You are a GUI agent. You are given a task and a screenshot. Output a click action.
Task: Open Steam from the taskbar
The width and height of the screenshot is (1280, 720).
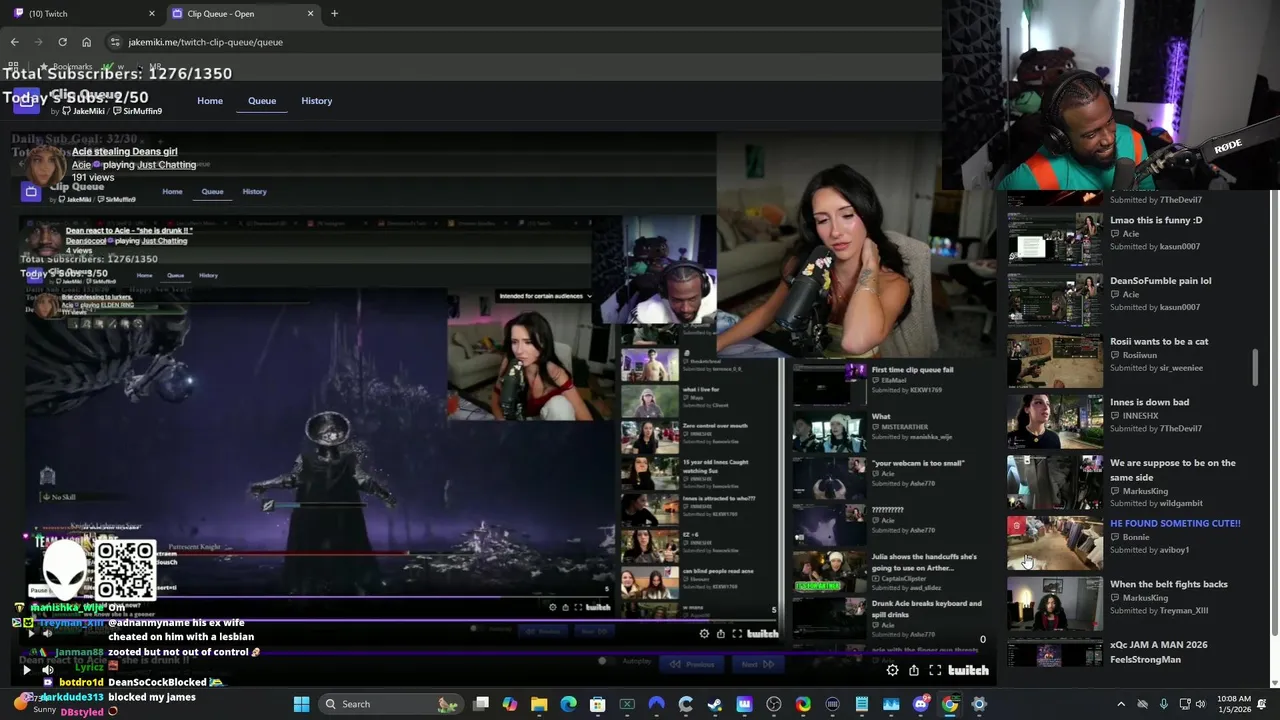coord(715,704)
